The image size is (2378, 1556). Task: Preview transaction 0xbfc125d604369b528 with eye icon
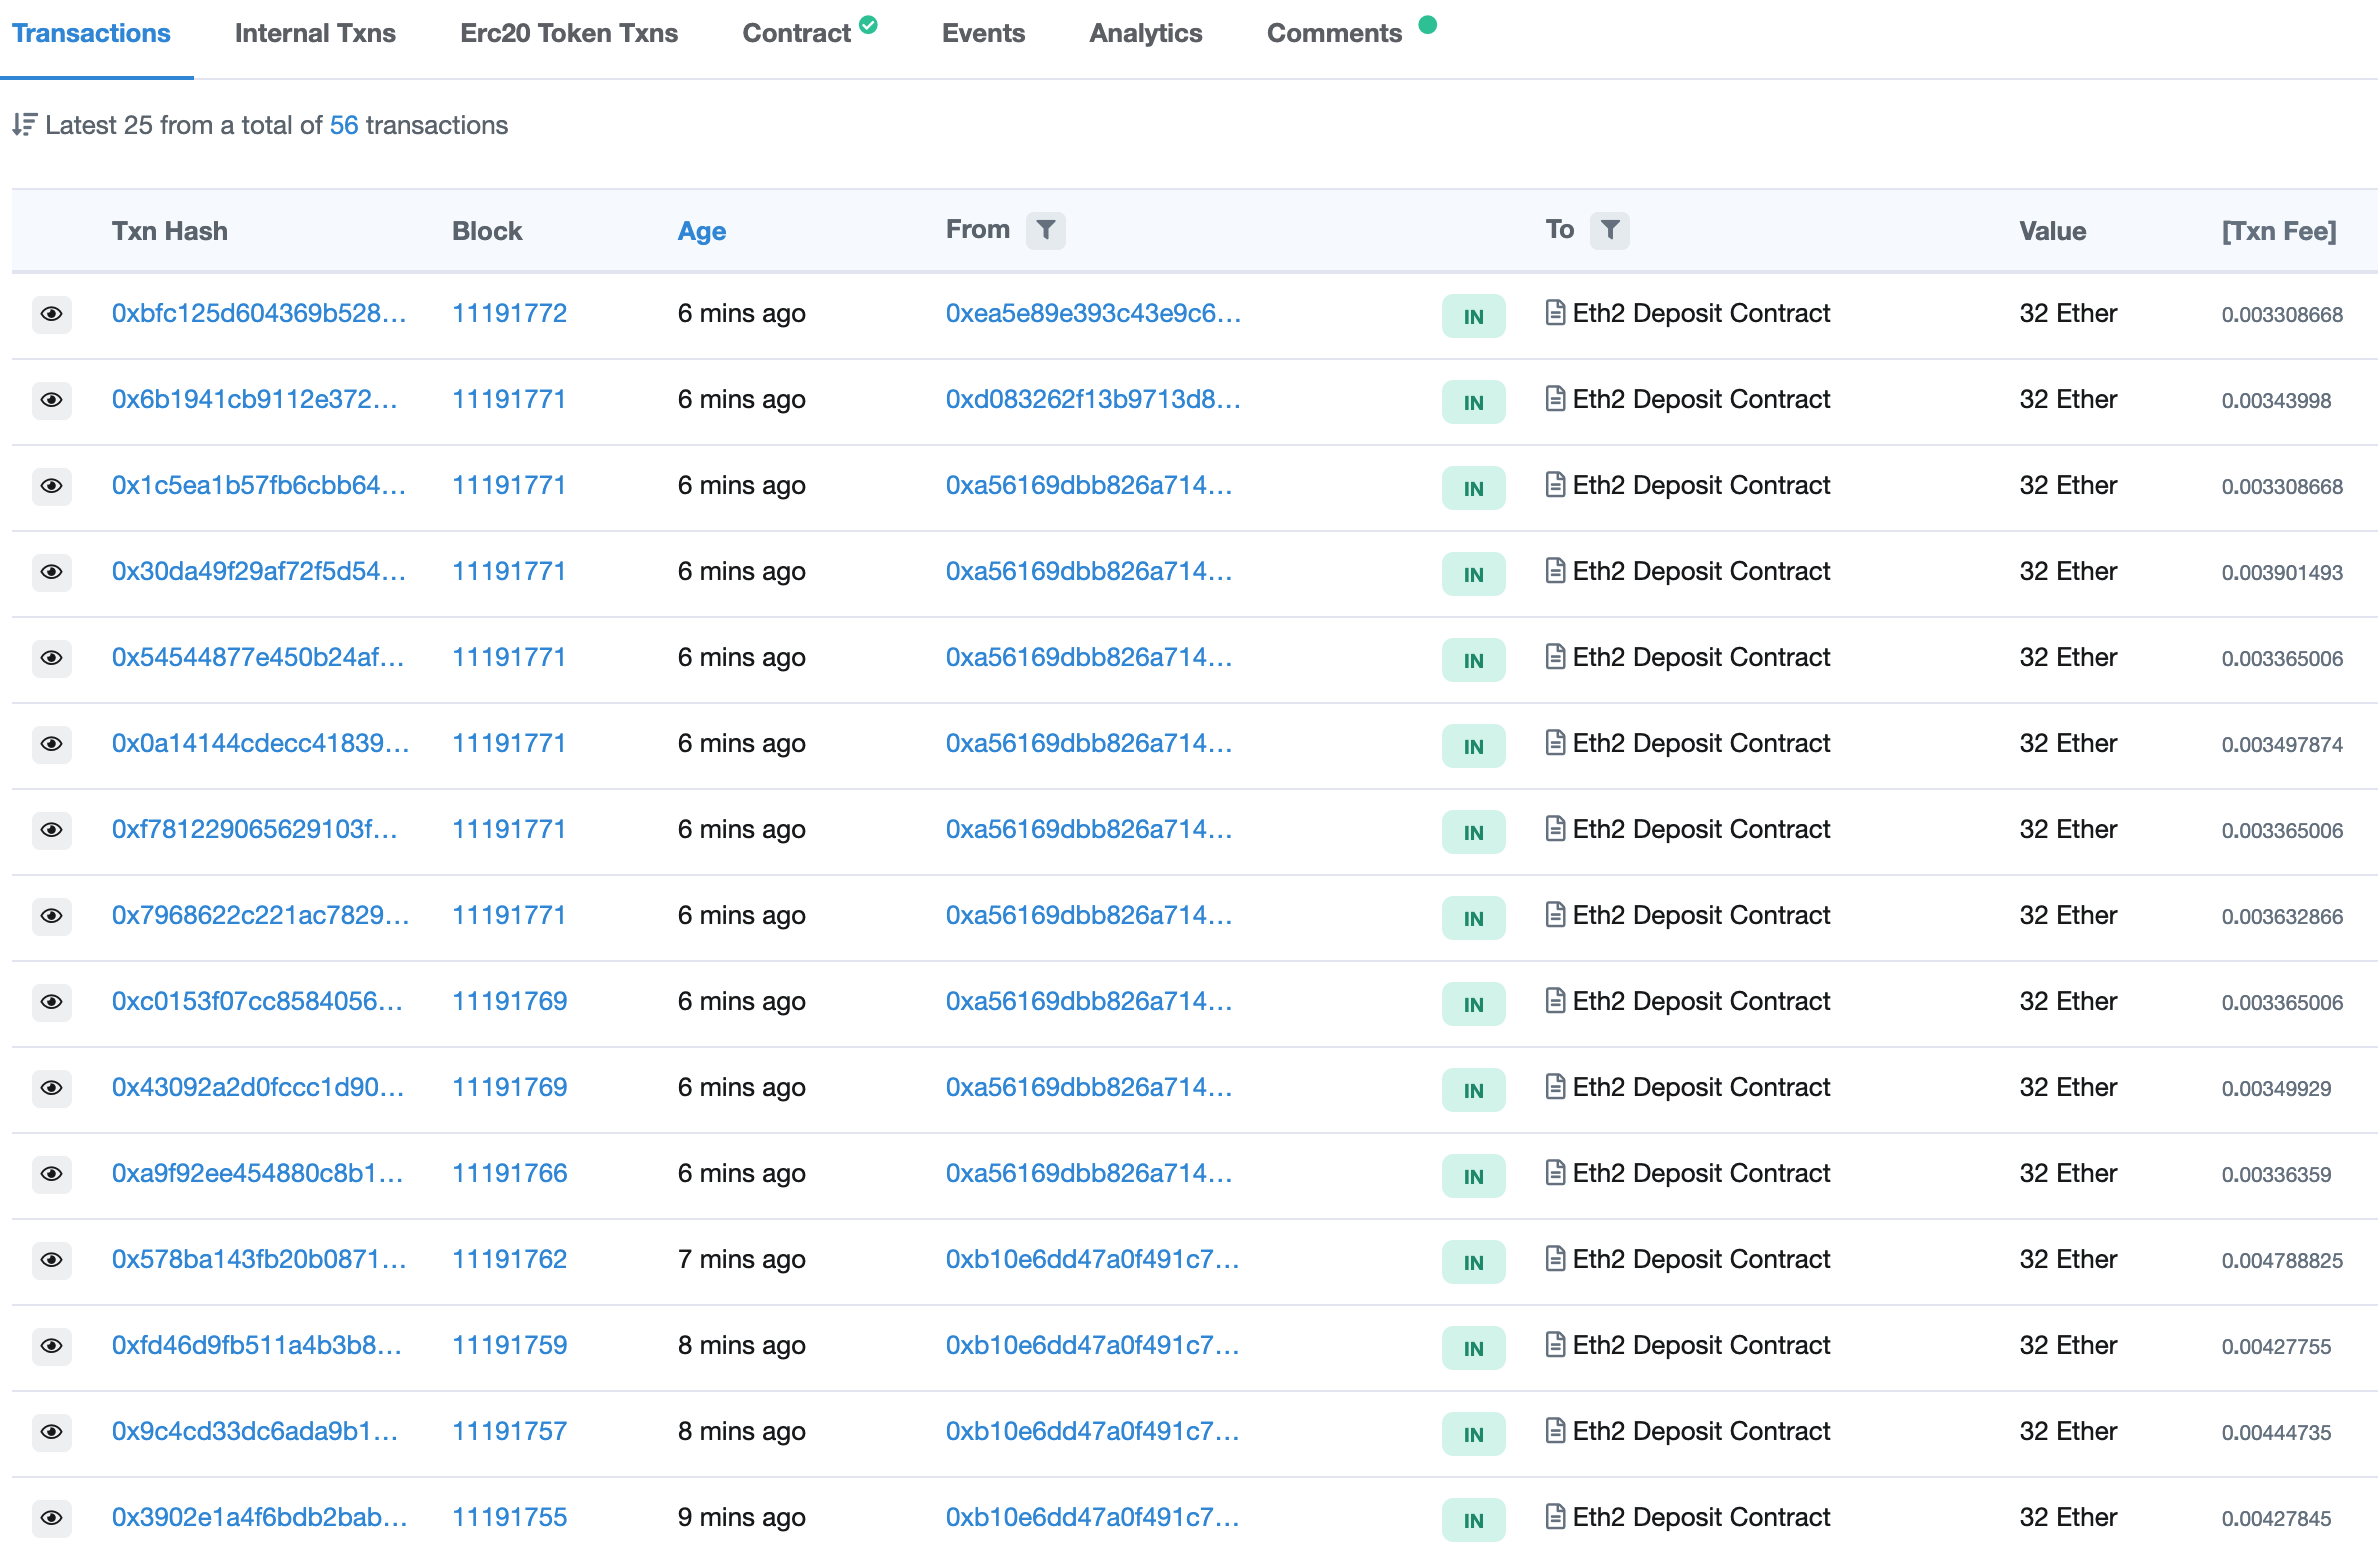coord(51,314)
